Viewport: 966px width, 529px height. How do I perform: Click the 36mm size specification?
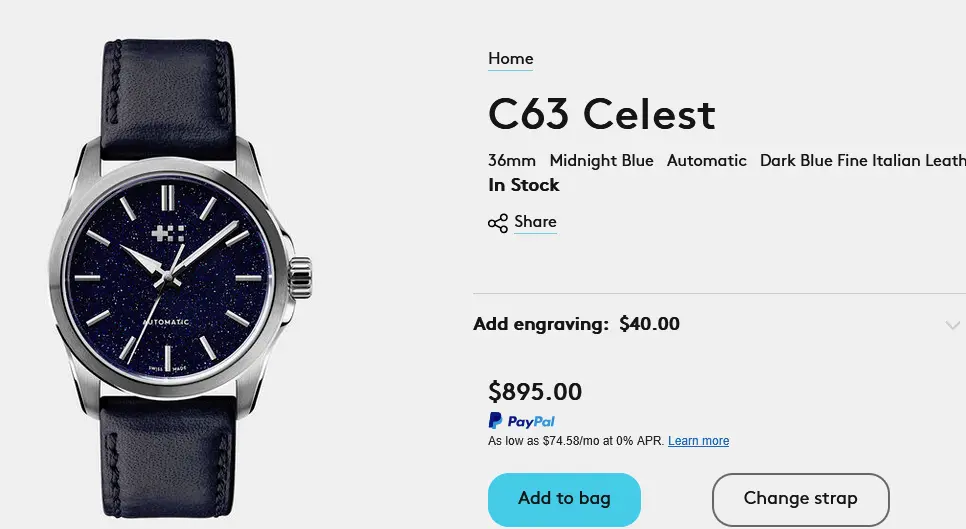click(512, 160)
